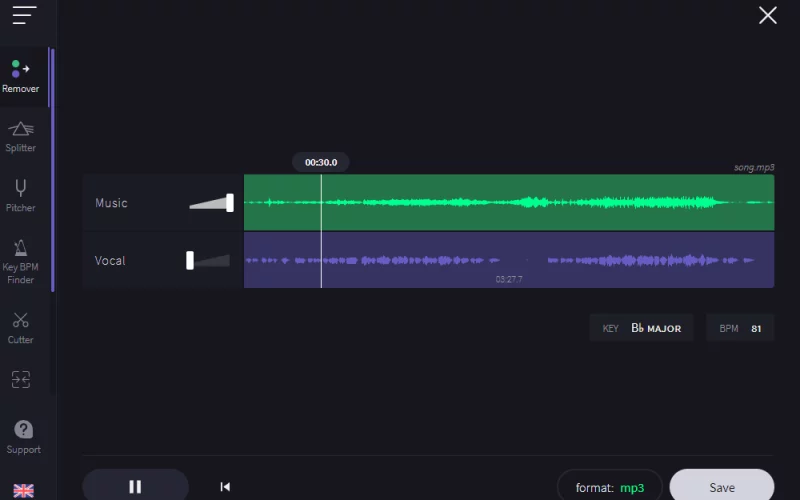Adjust the Music volume slider
800x500 pixels.
click(x=211, y=203)
